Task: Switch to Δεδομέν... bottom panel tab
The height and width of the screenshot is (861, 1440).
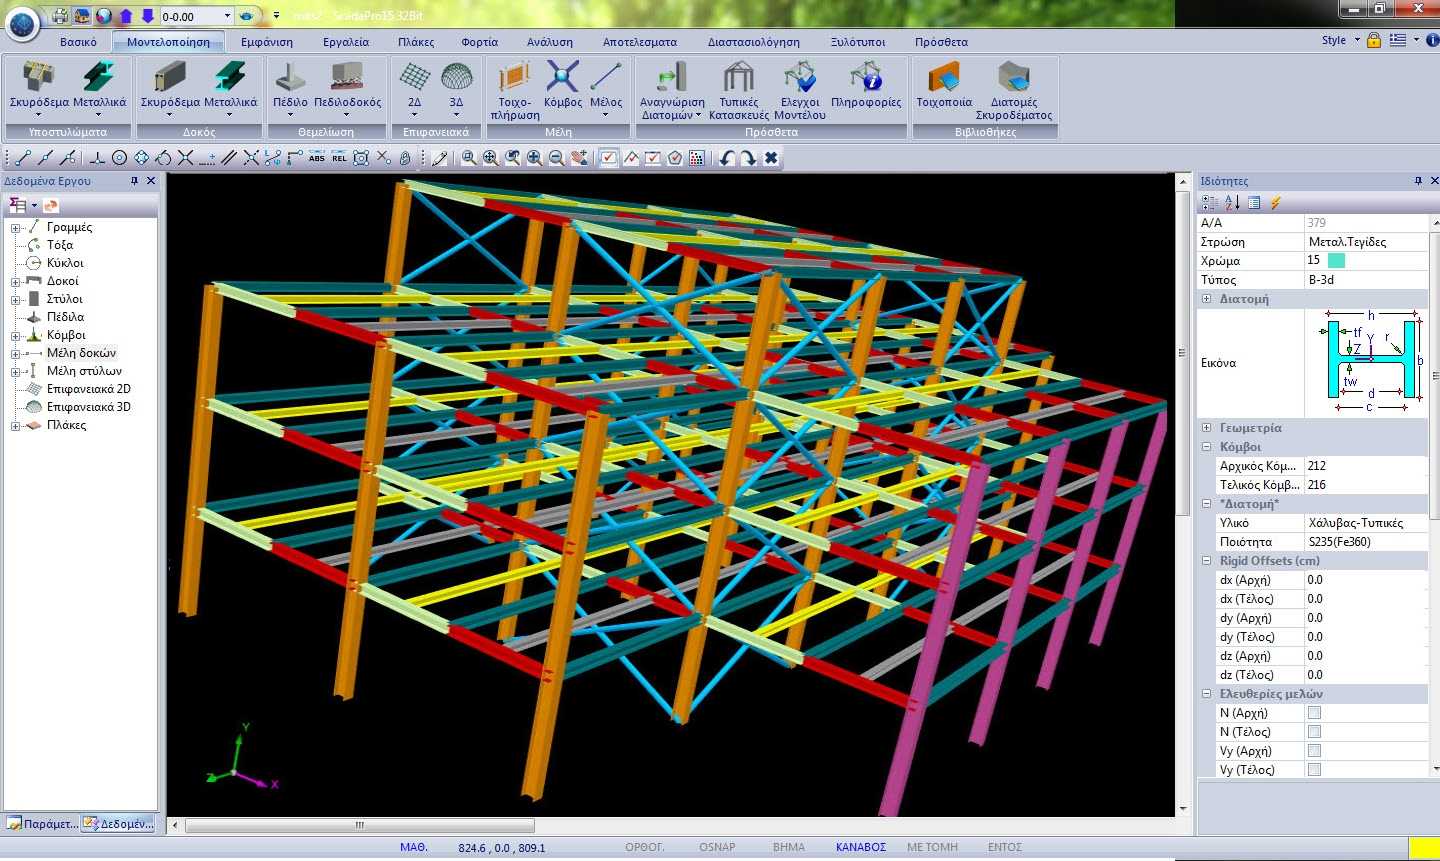Action: [x=118, y=824]
